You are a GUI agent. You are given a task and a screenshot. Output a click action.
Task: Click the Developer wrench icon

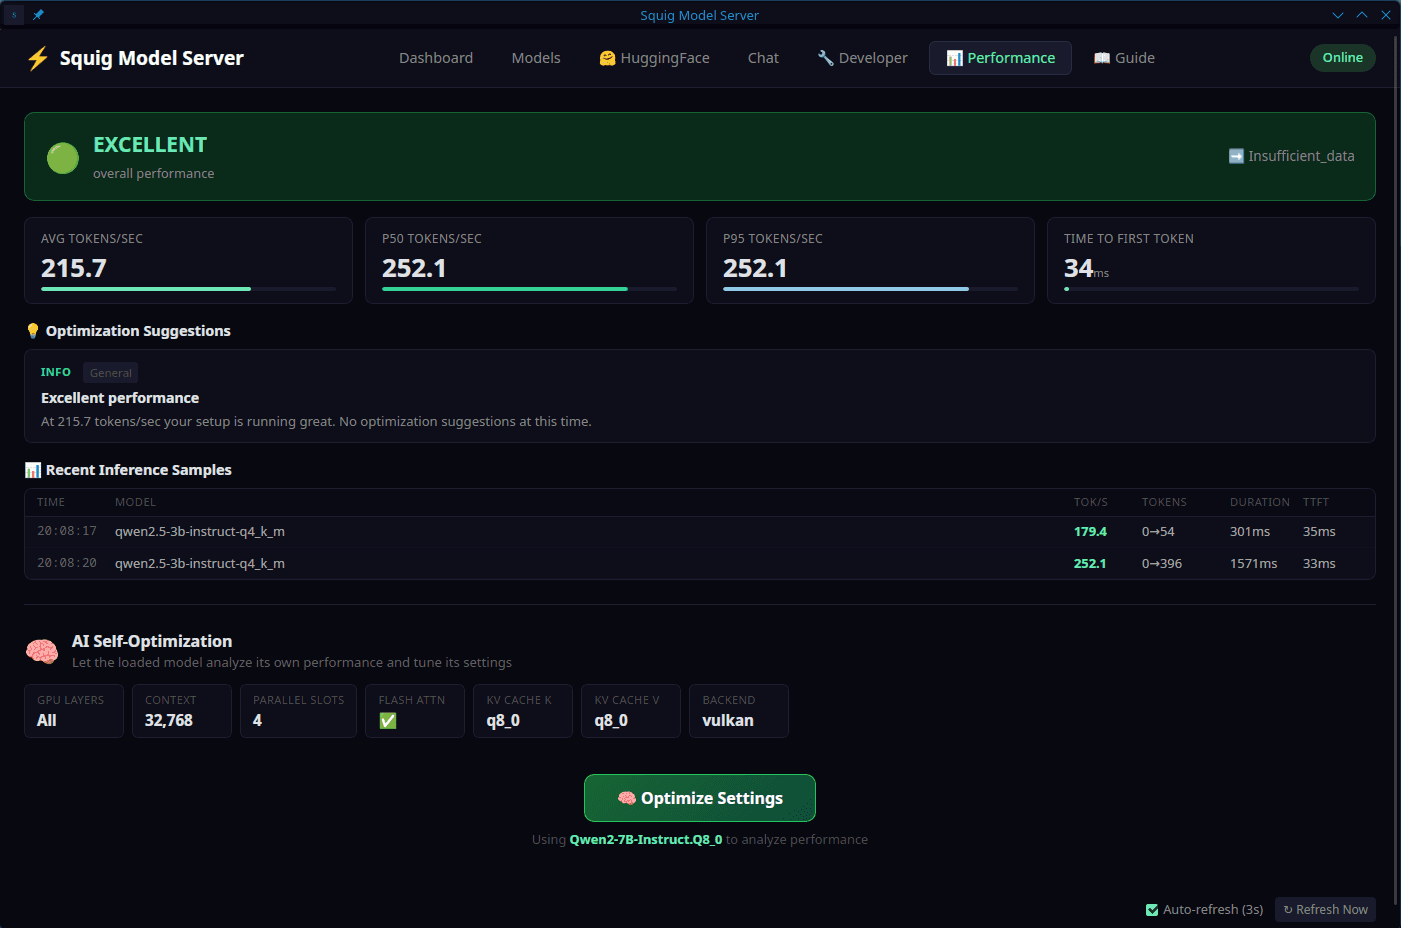pos(825,57)
